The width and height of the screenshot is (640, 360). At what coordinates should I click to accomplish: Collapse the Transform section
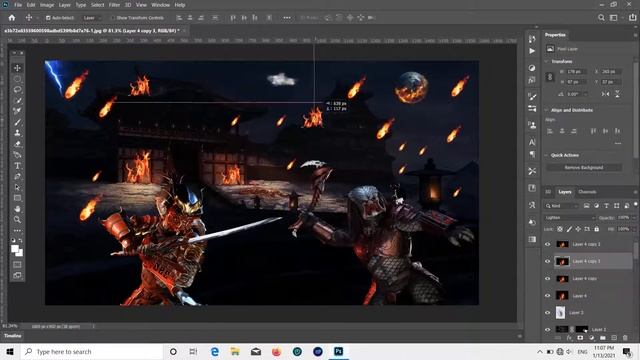click(547, 62)
